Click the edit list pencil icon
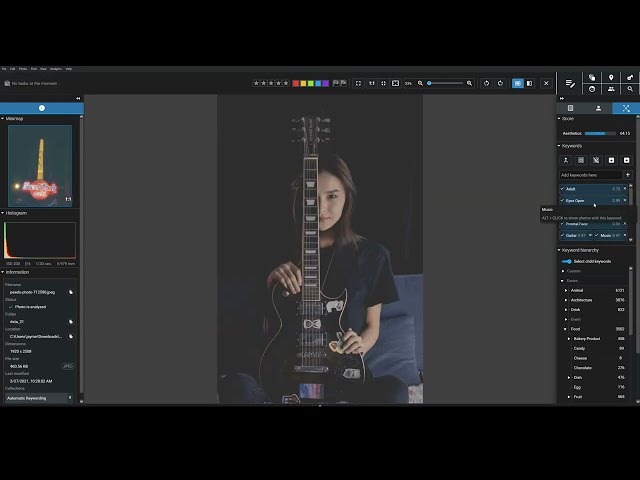This screenshot has height=480, width=640. coord(570,84)
